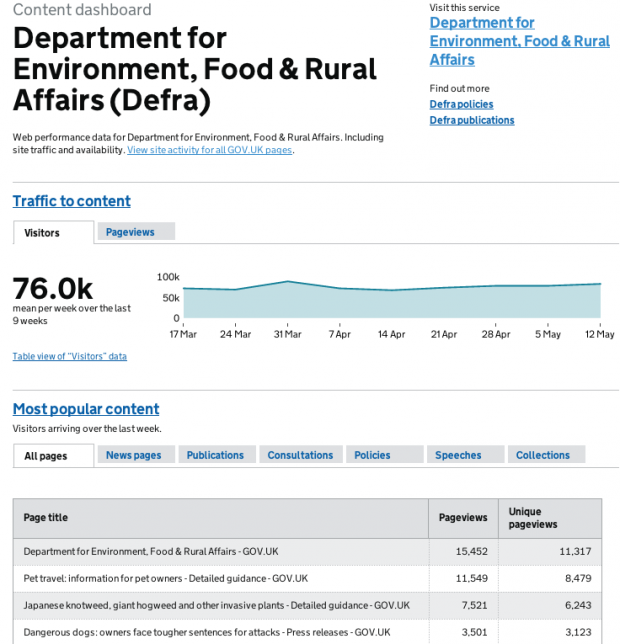620x644 pixels.
Task: Switch to the Publications tab
Action: pyautogui.click(x=217, y=455)
